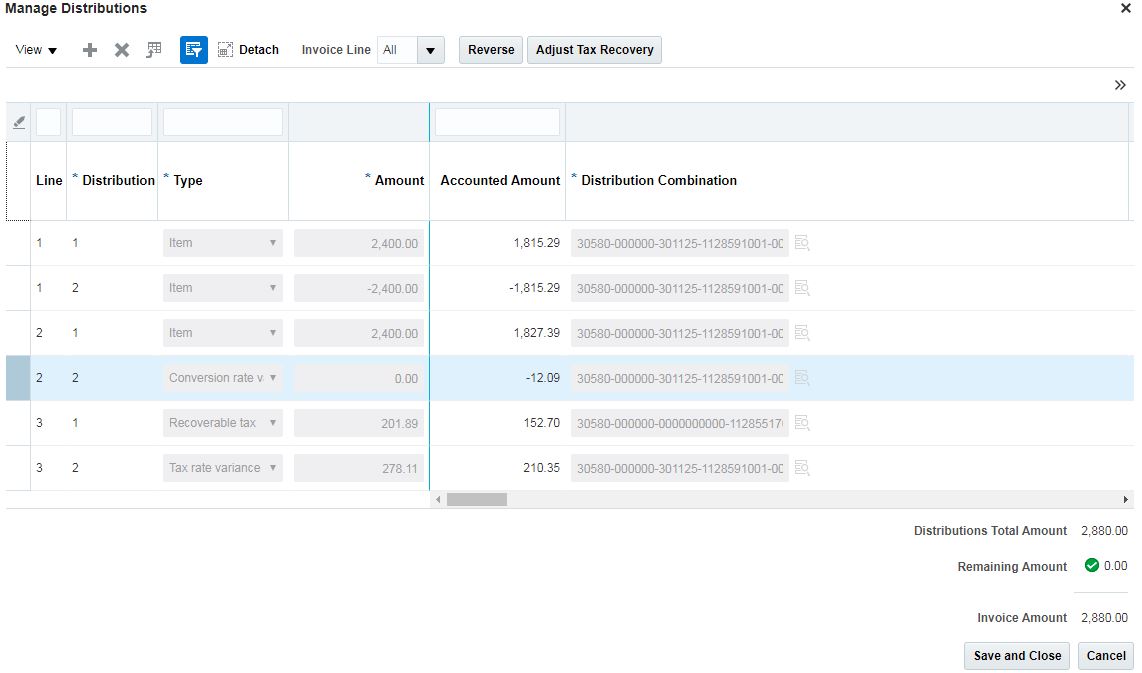Open account search on the Tax rate variance row
The width and height of the screenshot is (1142, 673).
coord(802,468)
